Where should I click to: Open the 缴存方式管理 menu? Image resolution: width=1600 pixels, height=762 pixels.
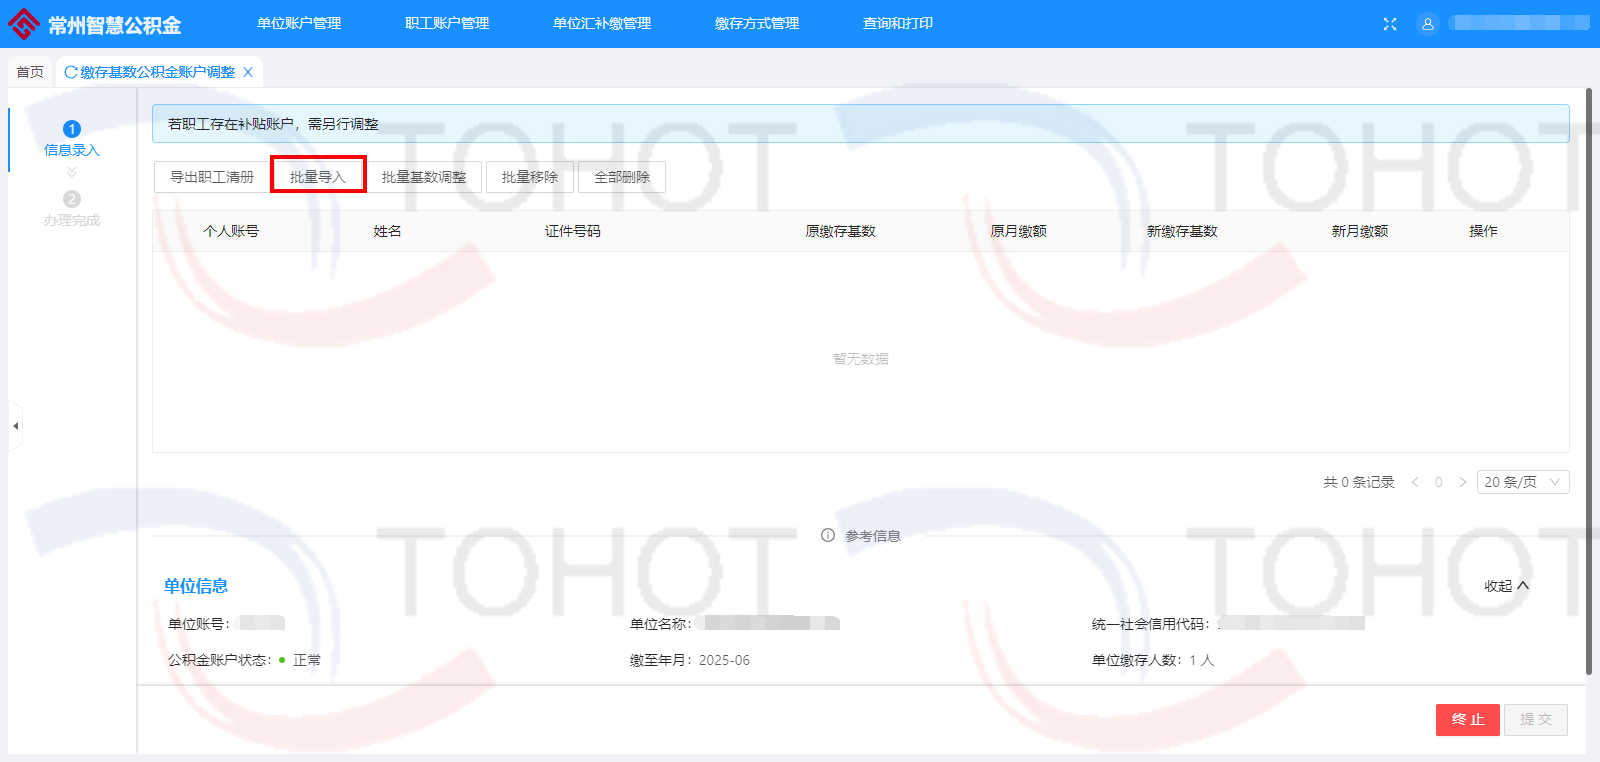[x=757, y=24]
